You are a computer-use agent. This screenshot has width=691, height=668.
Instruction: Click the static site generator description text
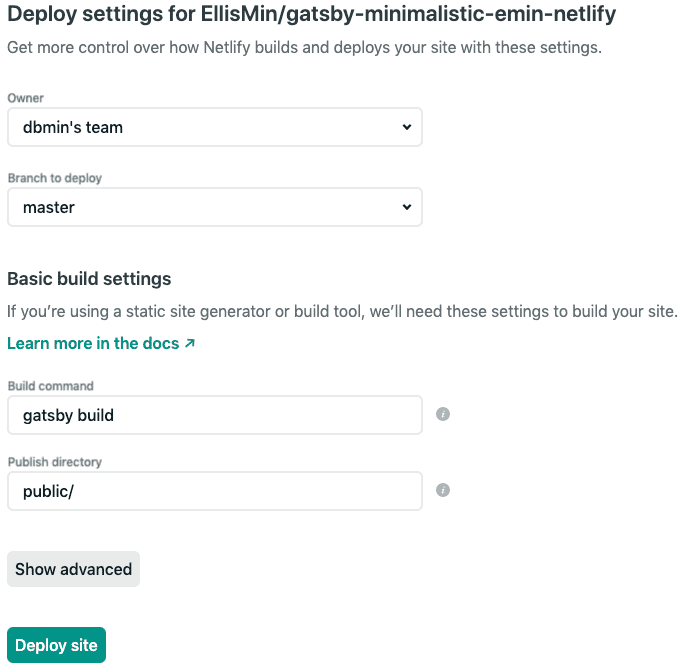342,312
